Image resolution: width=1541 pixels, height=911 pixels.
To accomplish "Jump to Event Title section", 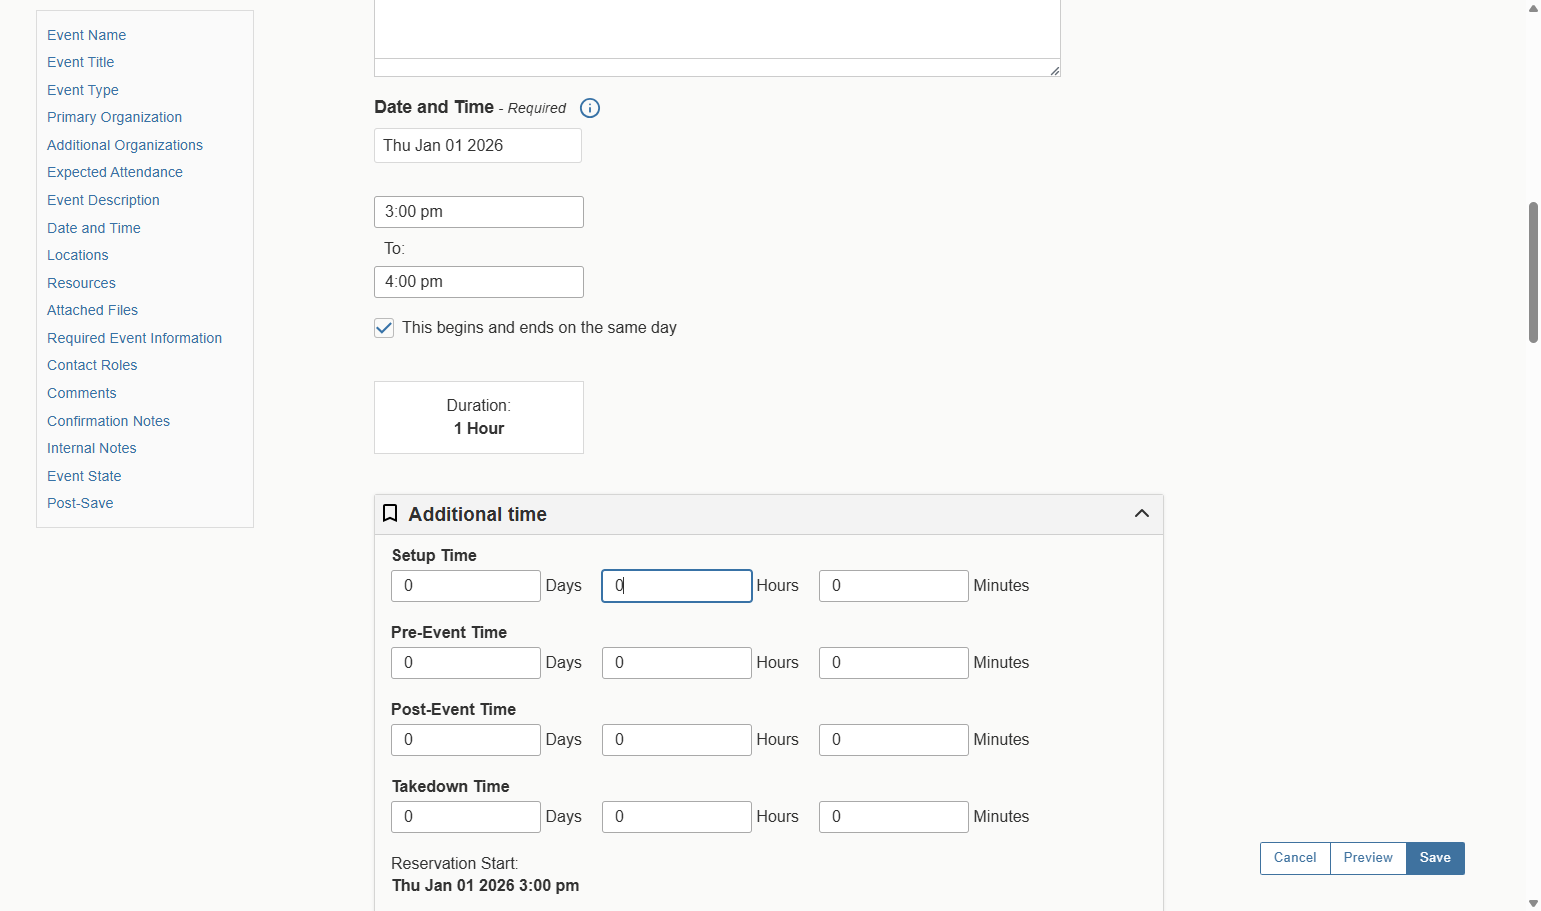I will point(80,62).
